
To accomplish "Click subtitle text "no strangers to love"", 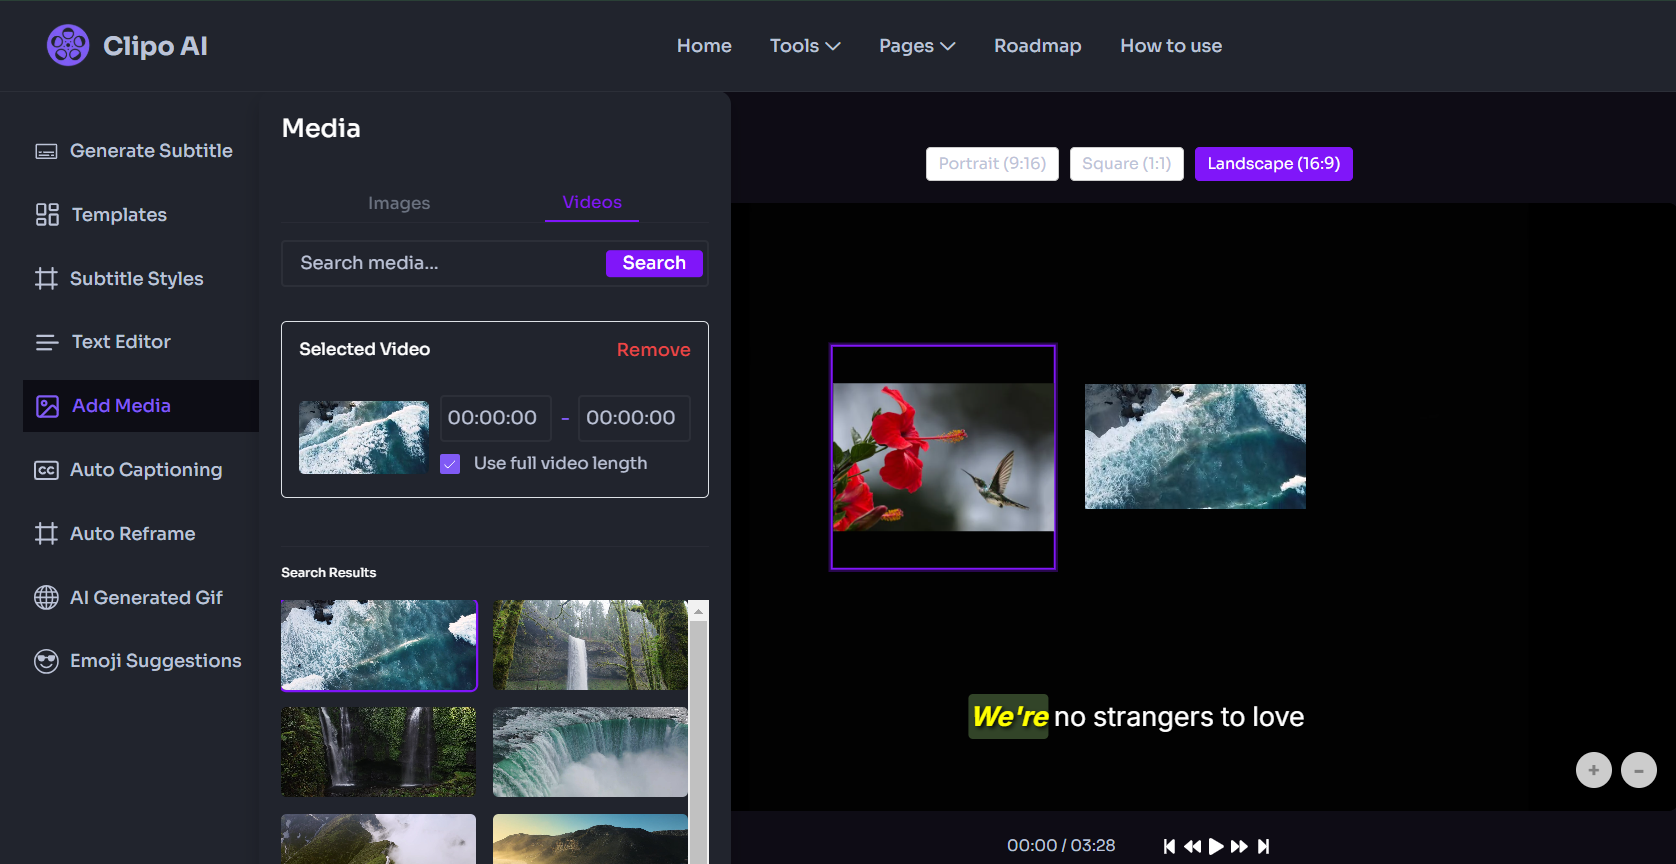I will point(1179,717).
